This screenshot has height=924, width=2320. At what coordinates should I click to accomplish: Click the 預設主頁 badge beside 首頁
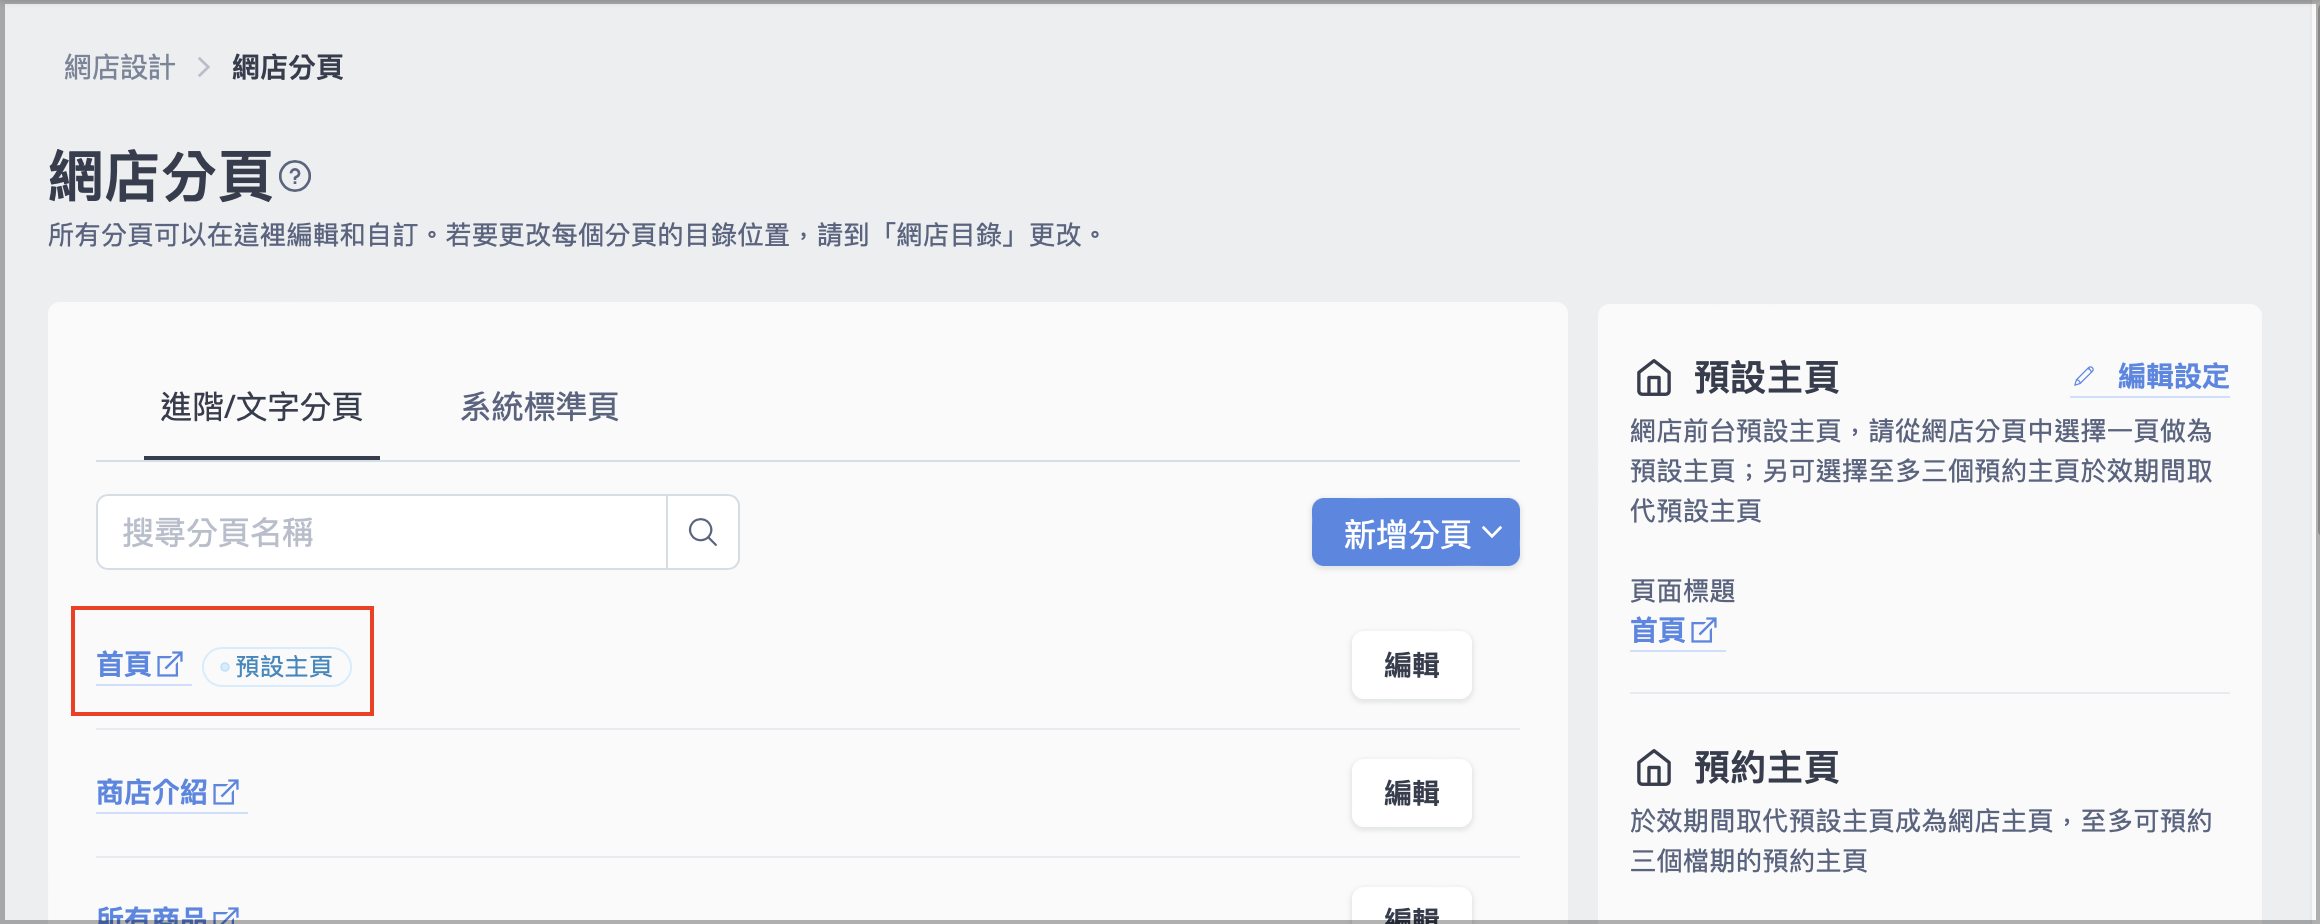(x=277, y=667)
